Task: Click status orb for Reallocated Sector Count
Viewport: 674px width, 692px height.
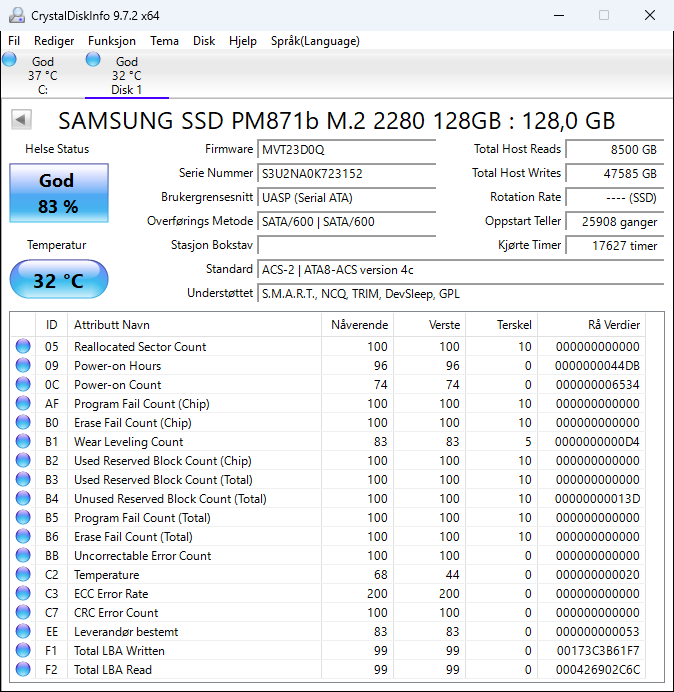Action: pyautogui.click(x=23, y=346)
